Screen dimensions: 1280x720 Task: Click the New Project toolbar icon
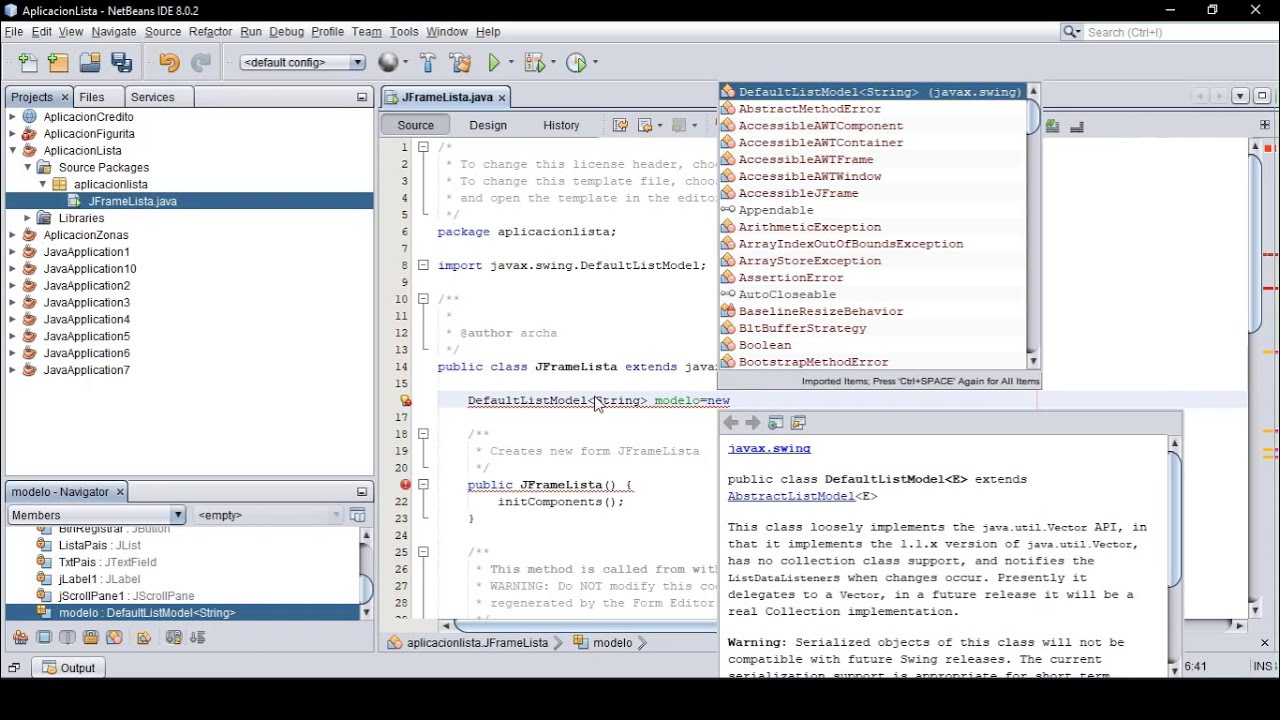58,63
